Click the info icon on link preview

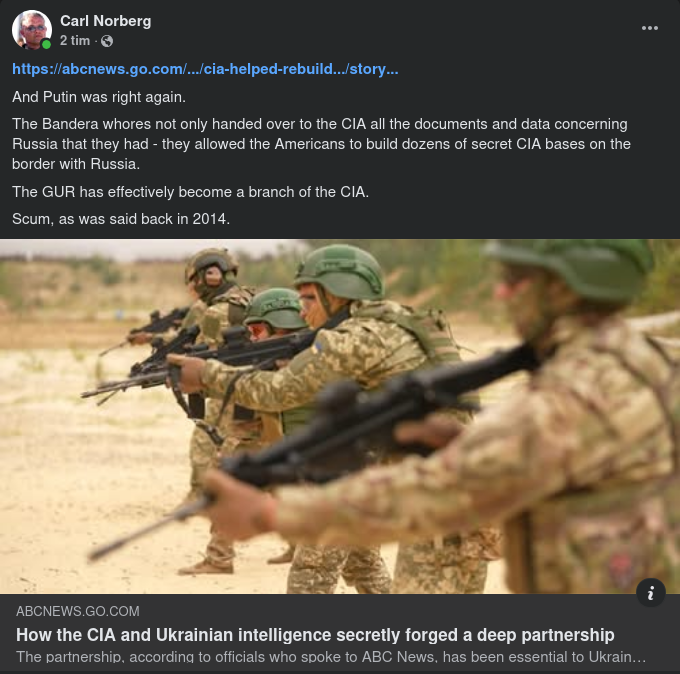[651, 592]
